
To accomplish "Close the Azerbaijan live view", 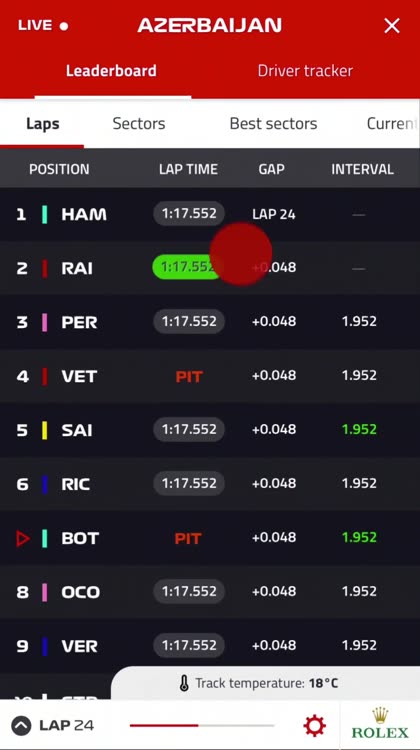I will click(392, 26).
